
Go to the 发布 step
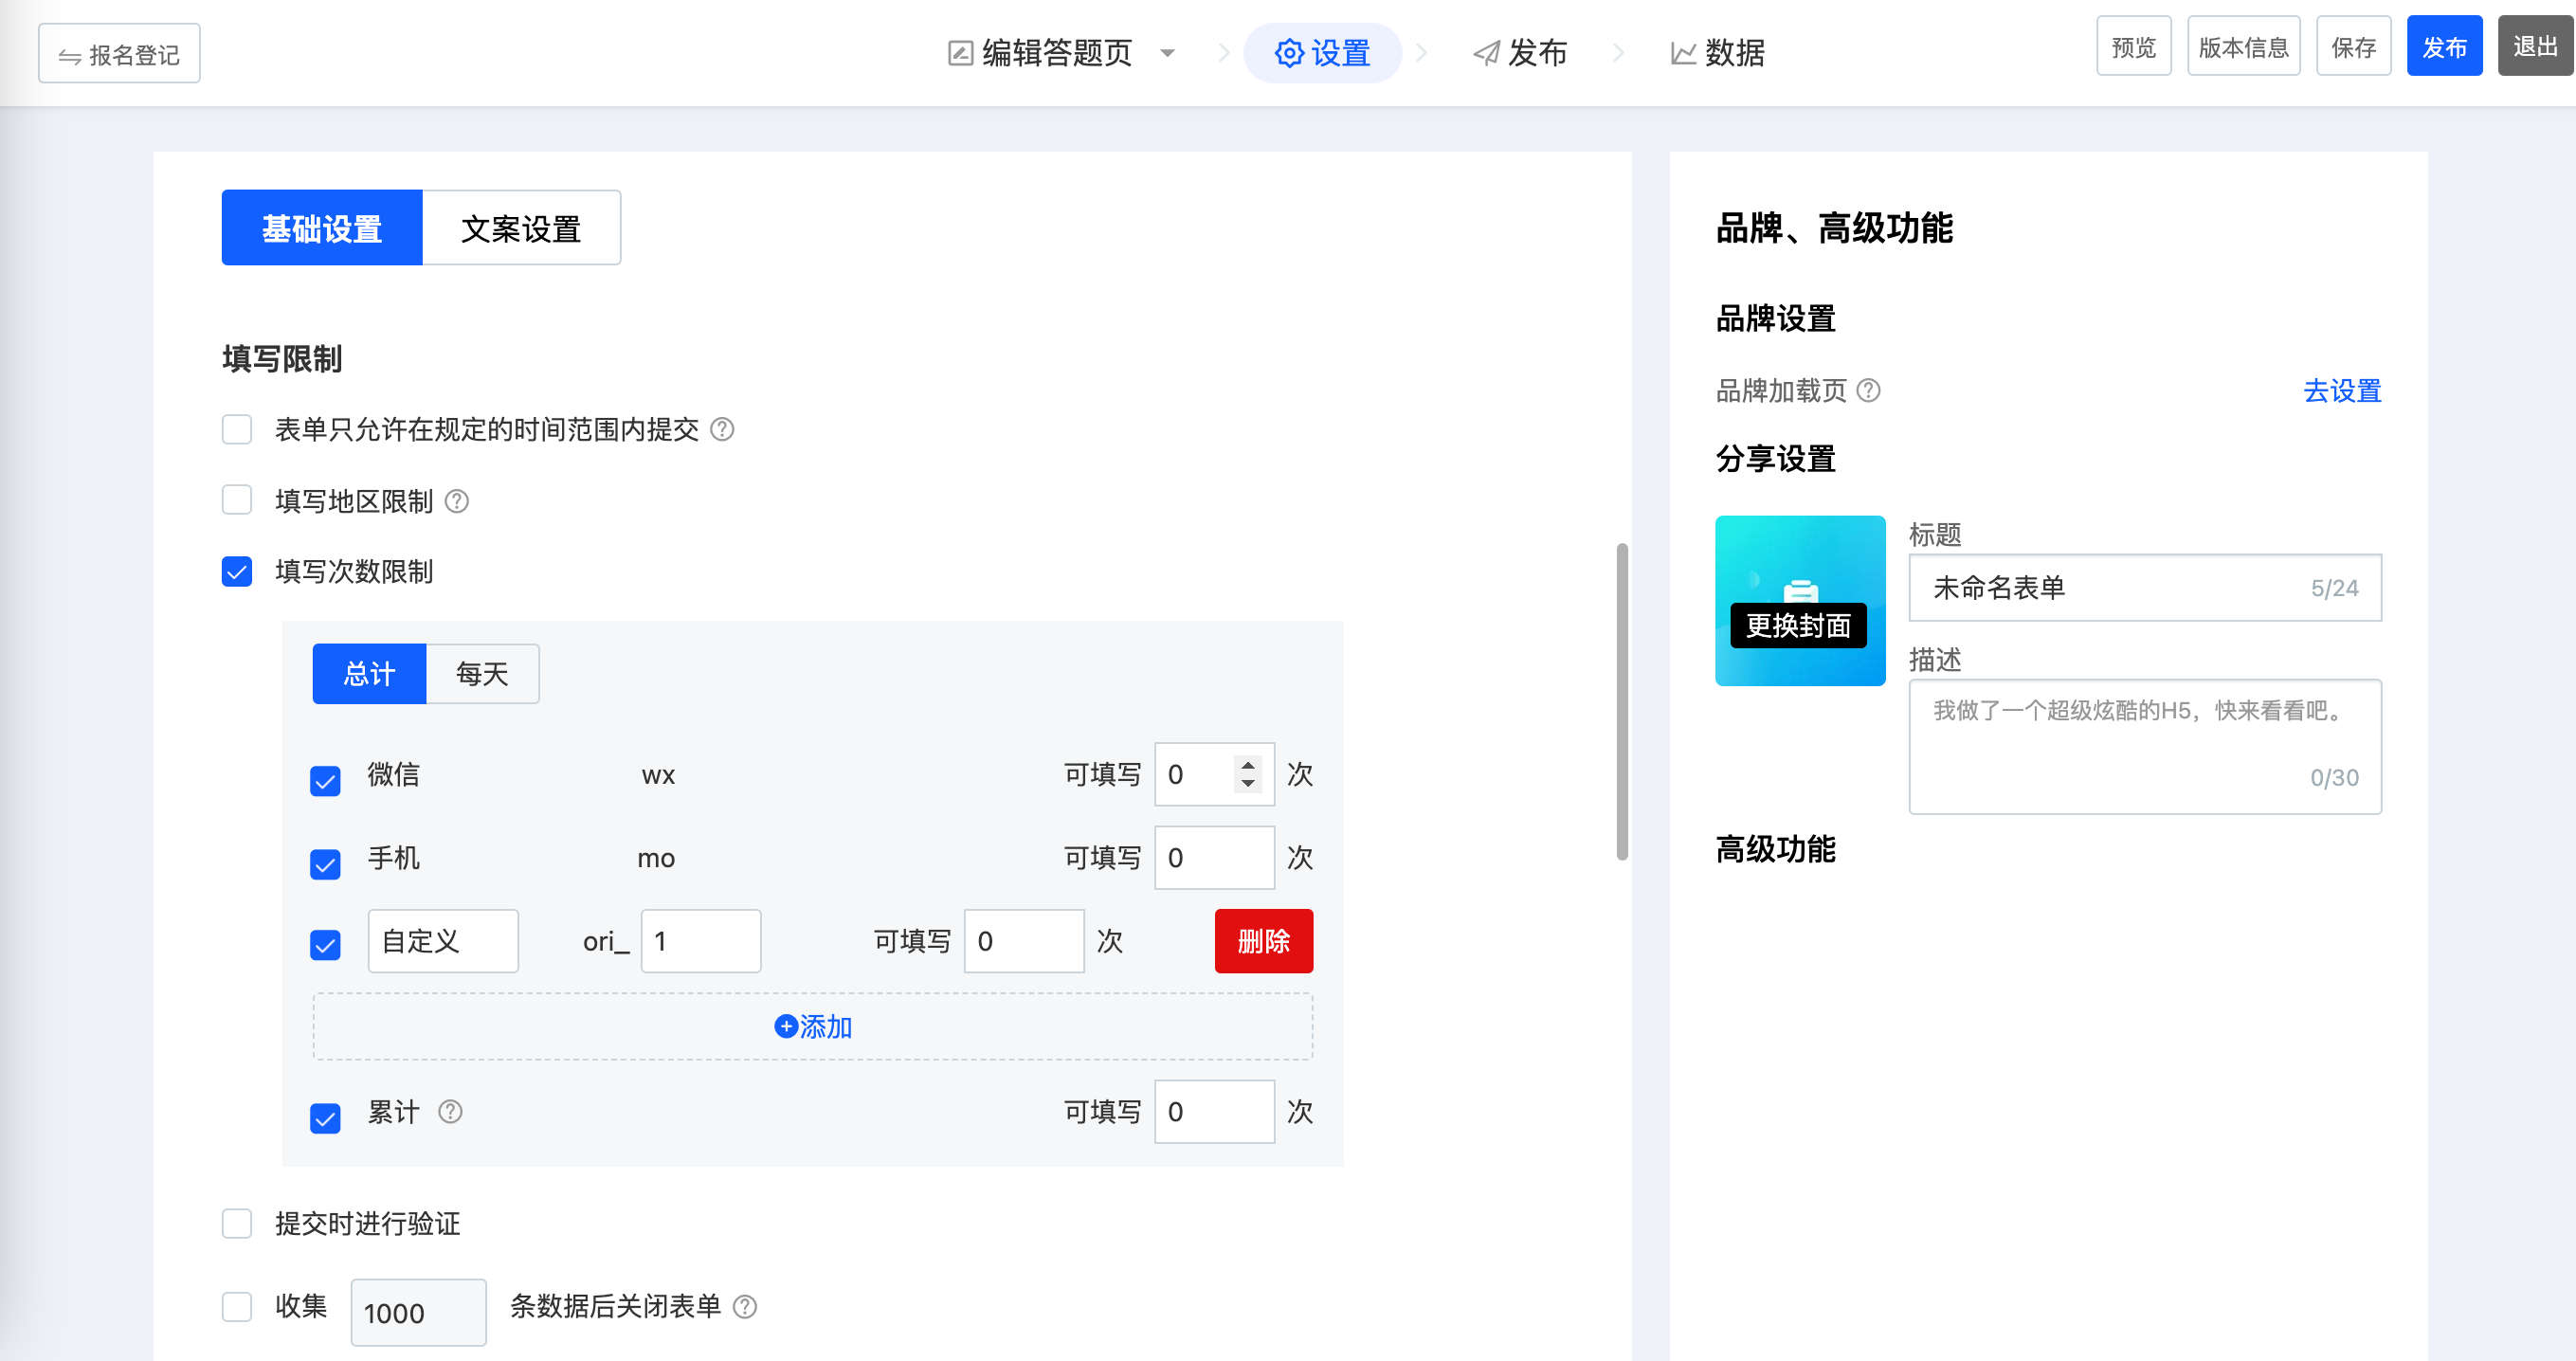click(1520, 53)
